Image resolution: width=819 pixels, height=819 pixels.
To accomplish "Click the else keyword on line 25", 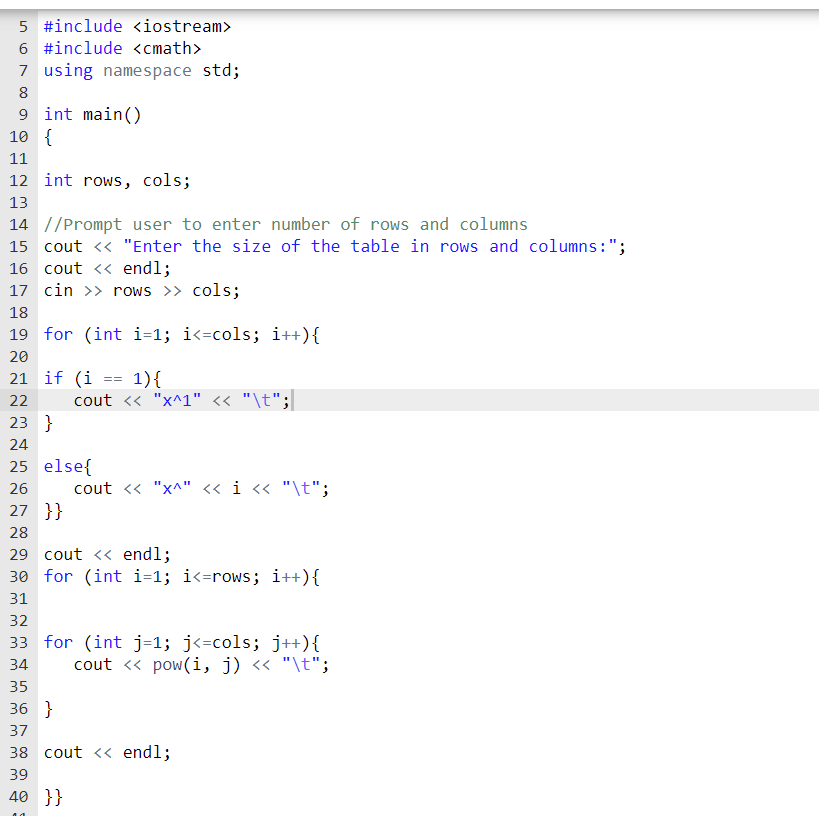I will tap(60, 466).
